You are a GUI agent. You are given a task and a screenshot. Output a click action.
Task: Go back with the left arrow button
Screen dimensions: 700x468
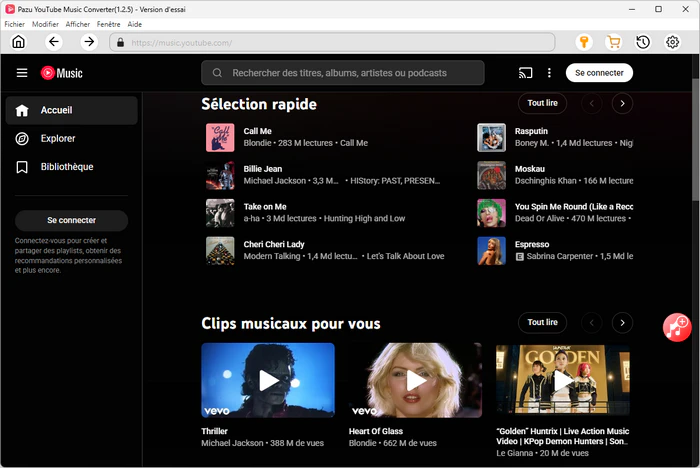point(54,42)
